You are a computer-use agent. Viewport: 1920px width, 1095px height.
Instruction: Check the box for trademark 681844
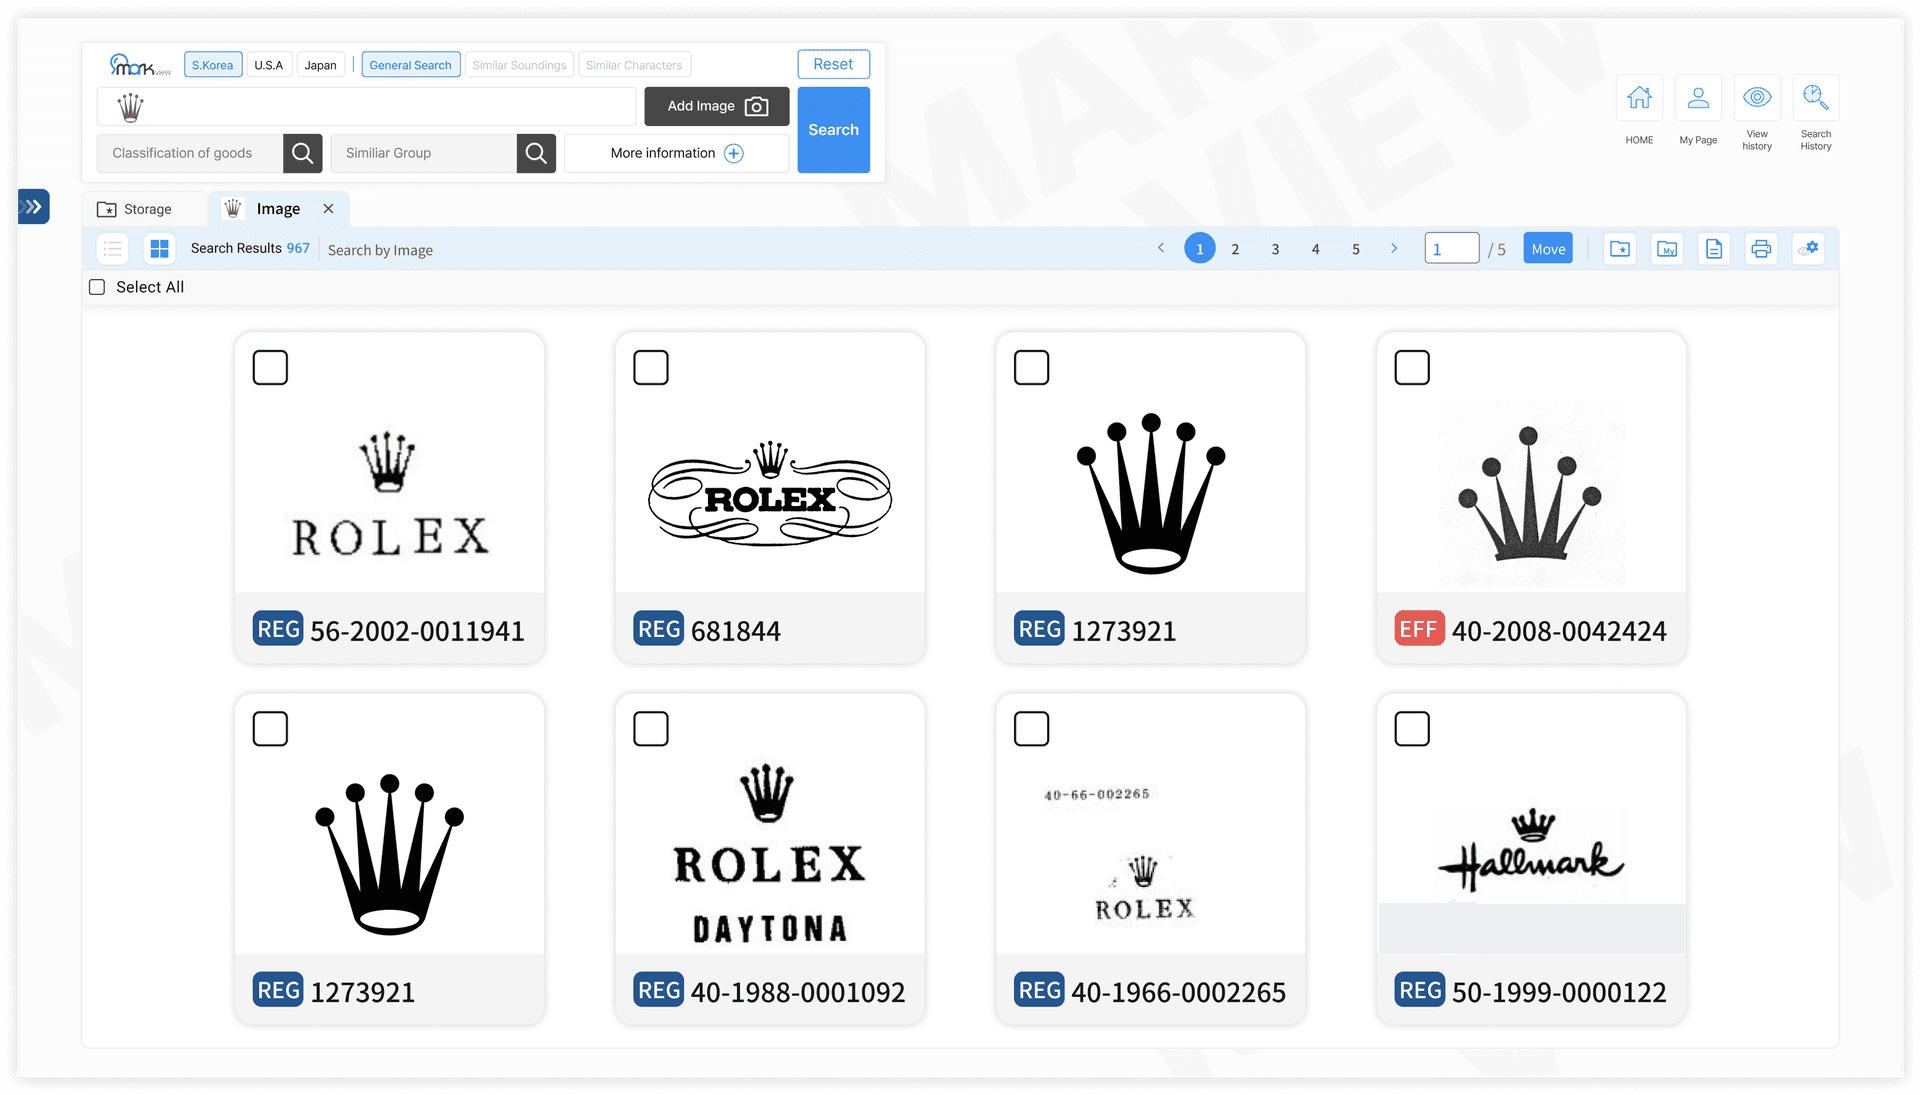tap(651, 367)
